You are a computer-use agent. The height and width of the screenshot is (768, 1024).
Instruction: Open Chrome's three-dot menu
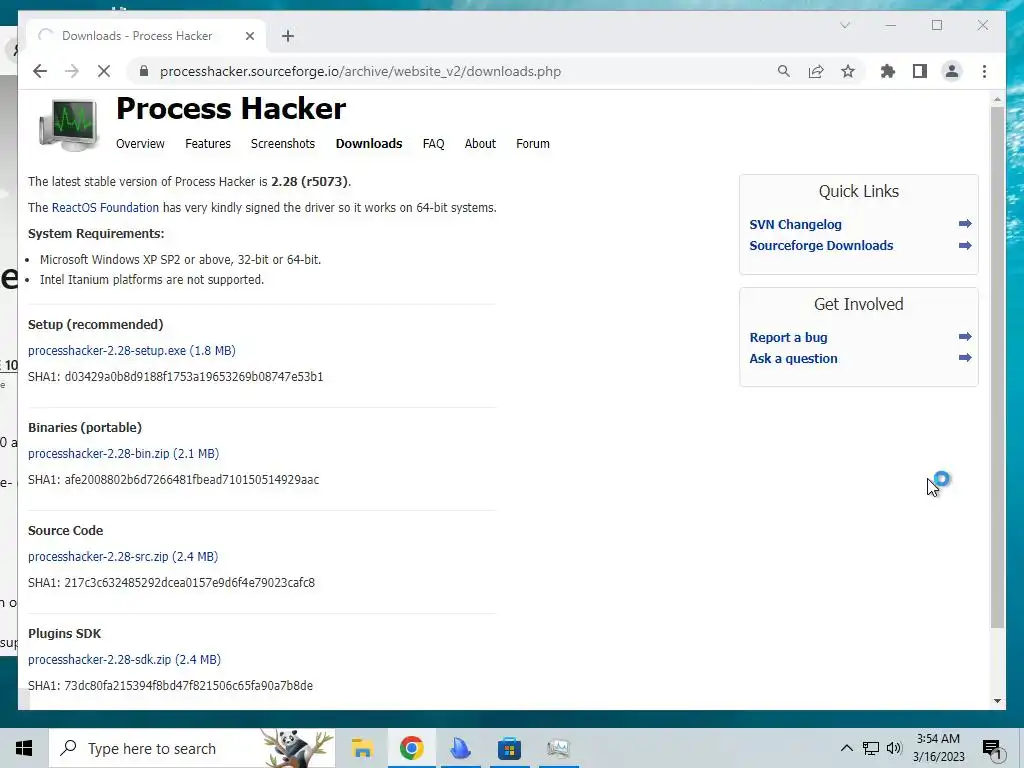point(984,71)
